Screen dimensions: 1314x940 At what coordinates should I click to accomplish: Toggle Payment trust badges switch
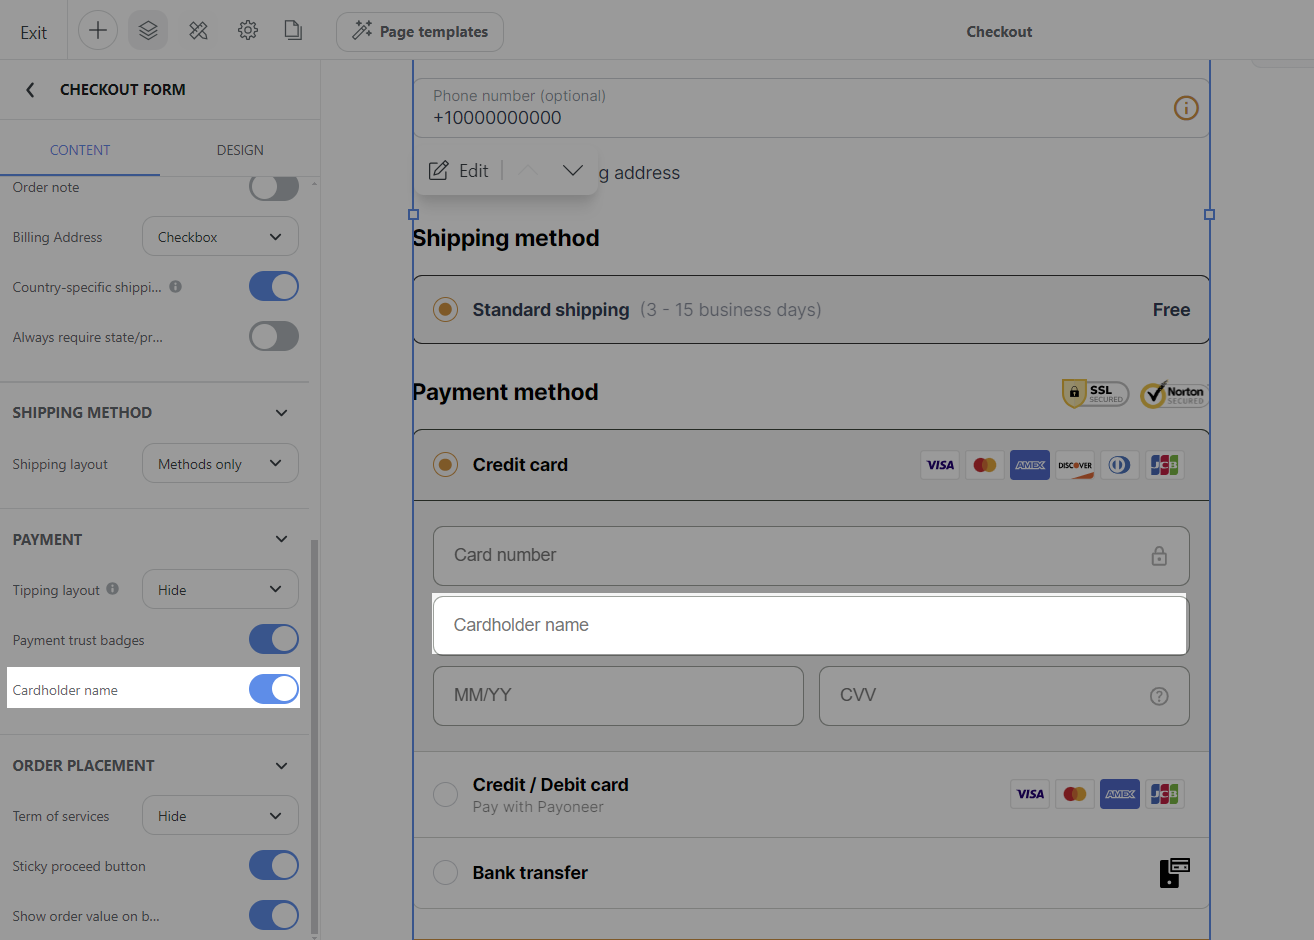[274, 639]
